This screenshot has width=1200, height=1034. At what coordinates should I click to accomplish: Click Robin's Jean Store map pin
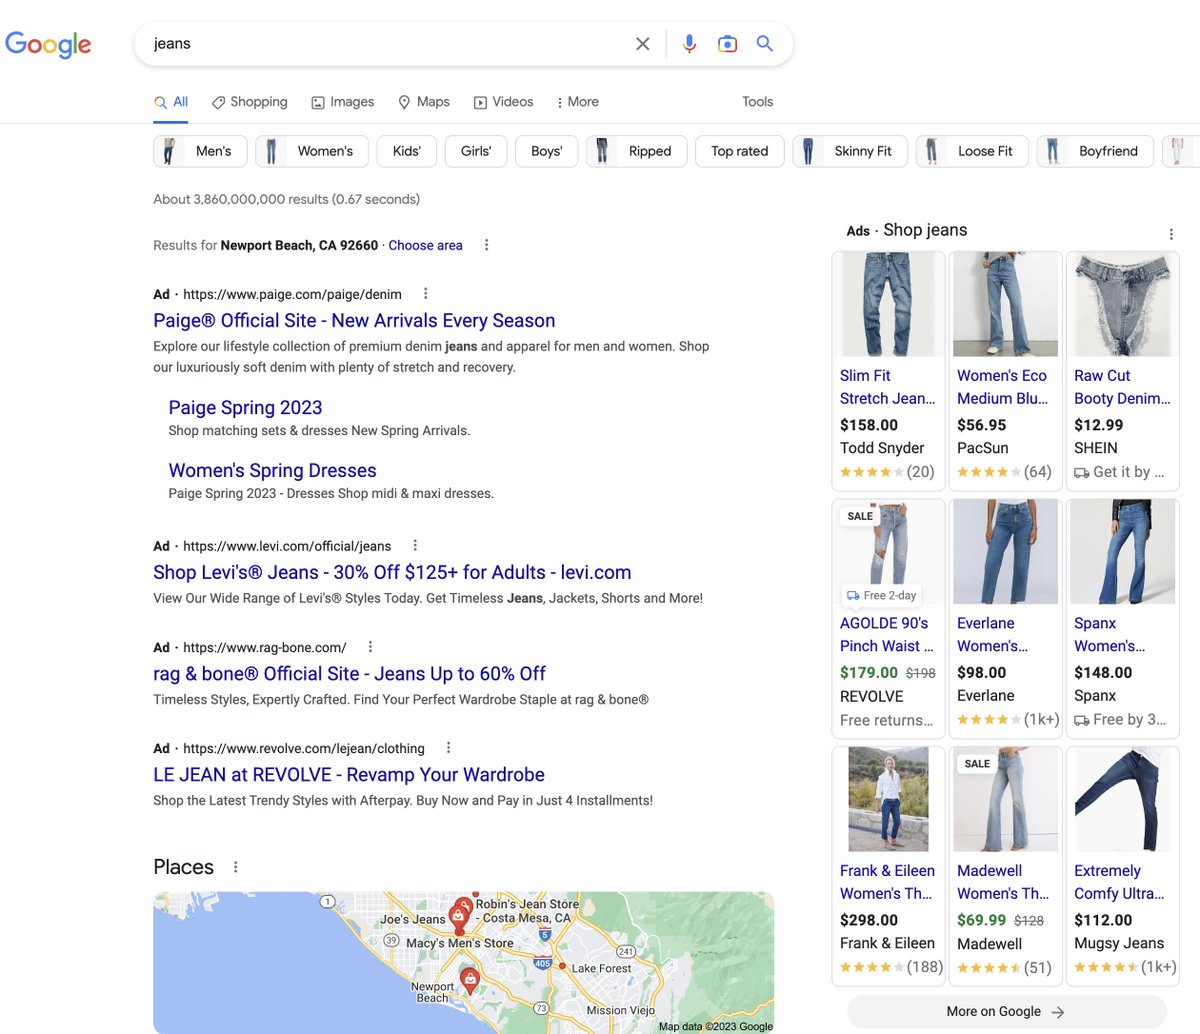[464, 904]
